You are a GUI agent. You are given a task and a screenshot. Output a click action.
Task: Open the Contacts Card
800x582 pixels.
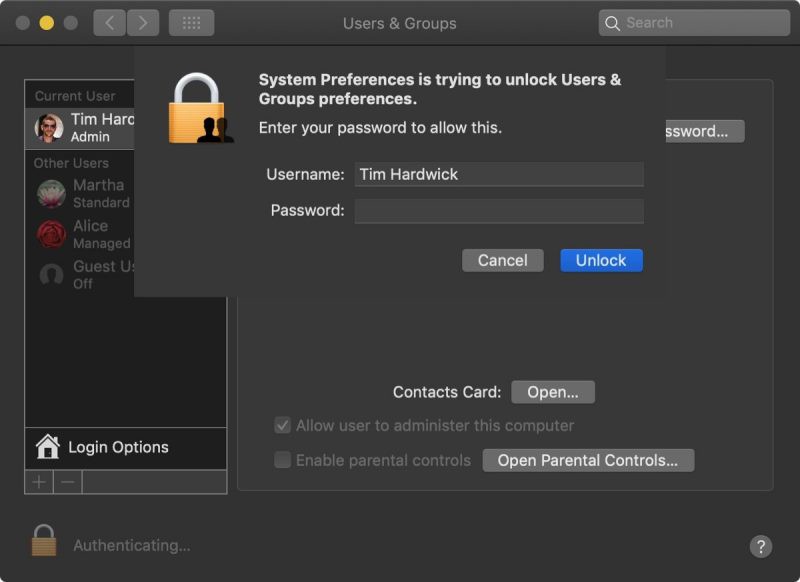pyautogui.click(x=553, y=391)
